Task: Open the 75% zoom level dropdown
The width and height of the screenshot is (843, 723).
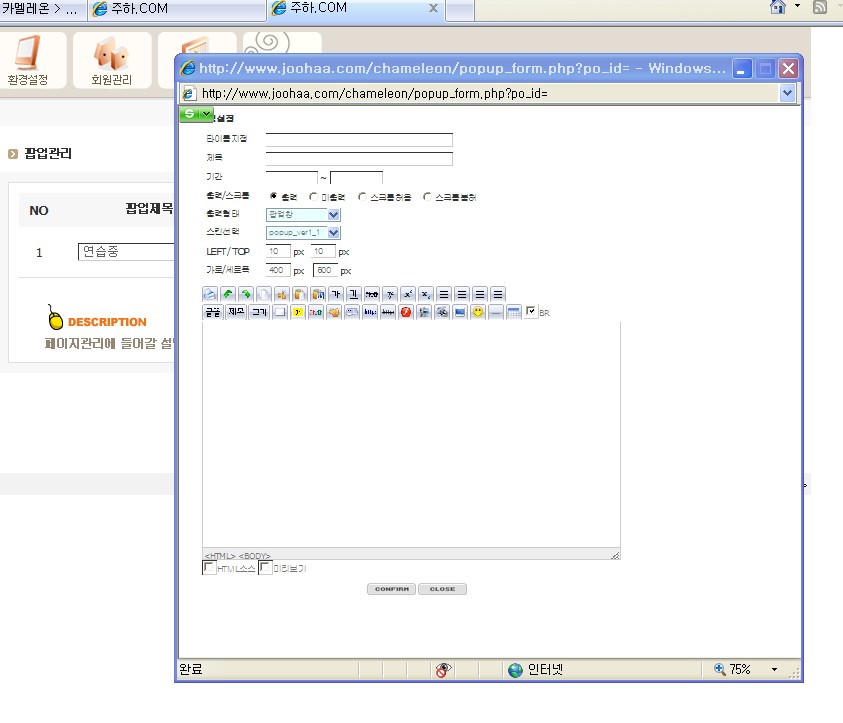Action: [x=774, y=669]
